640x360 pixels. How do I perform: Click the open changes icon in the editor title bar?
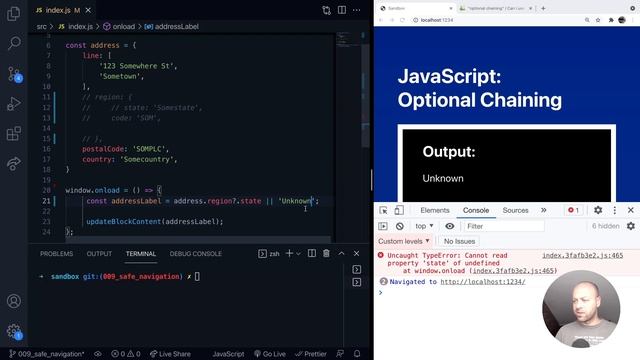coord(326,10)
